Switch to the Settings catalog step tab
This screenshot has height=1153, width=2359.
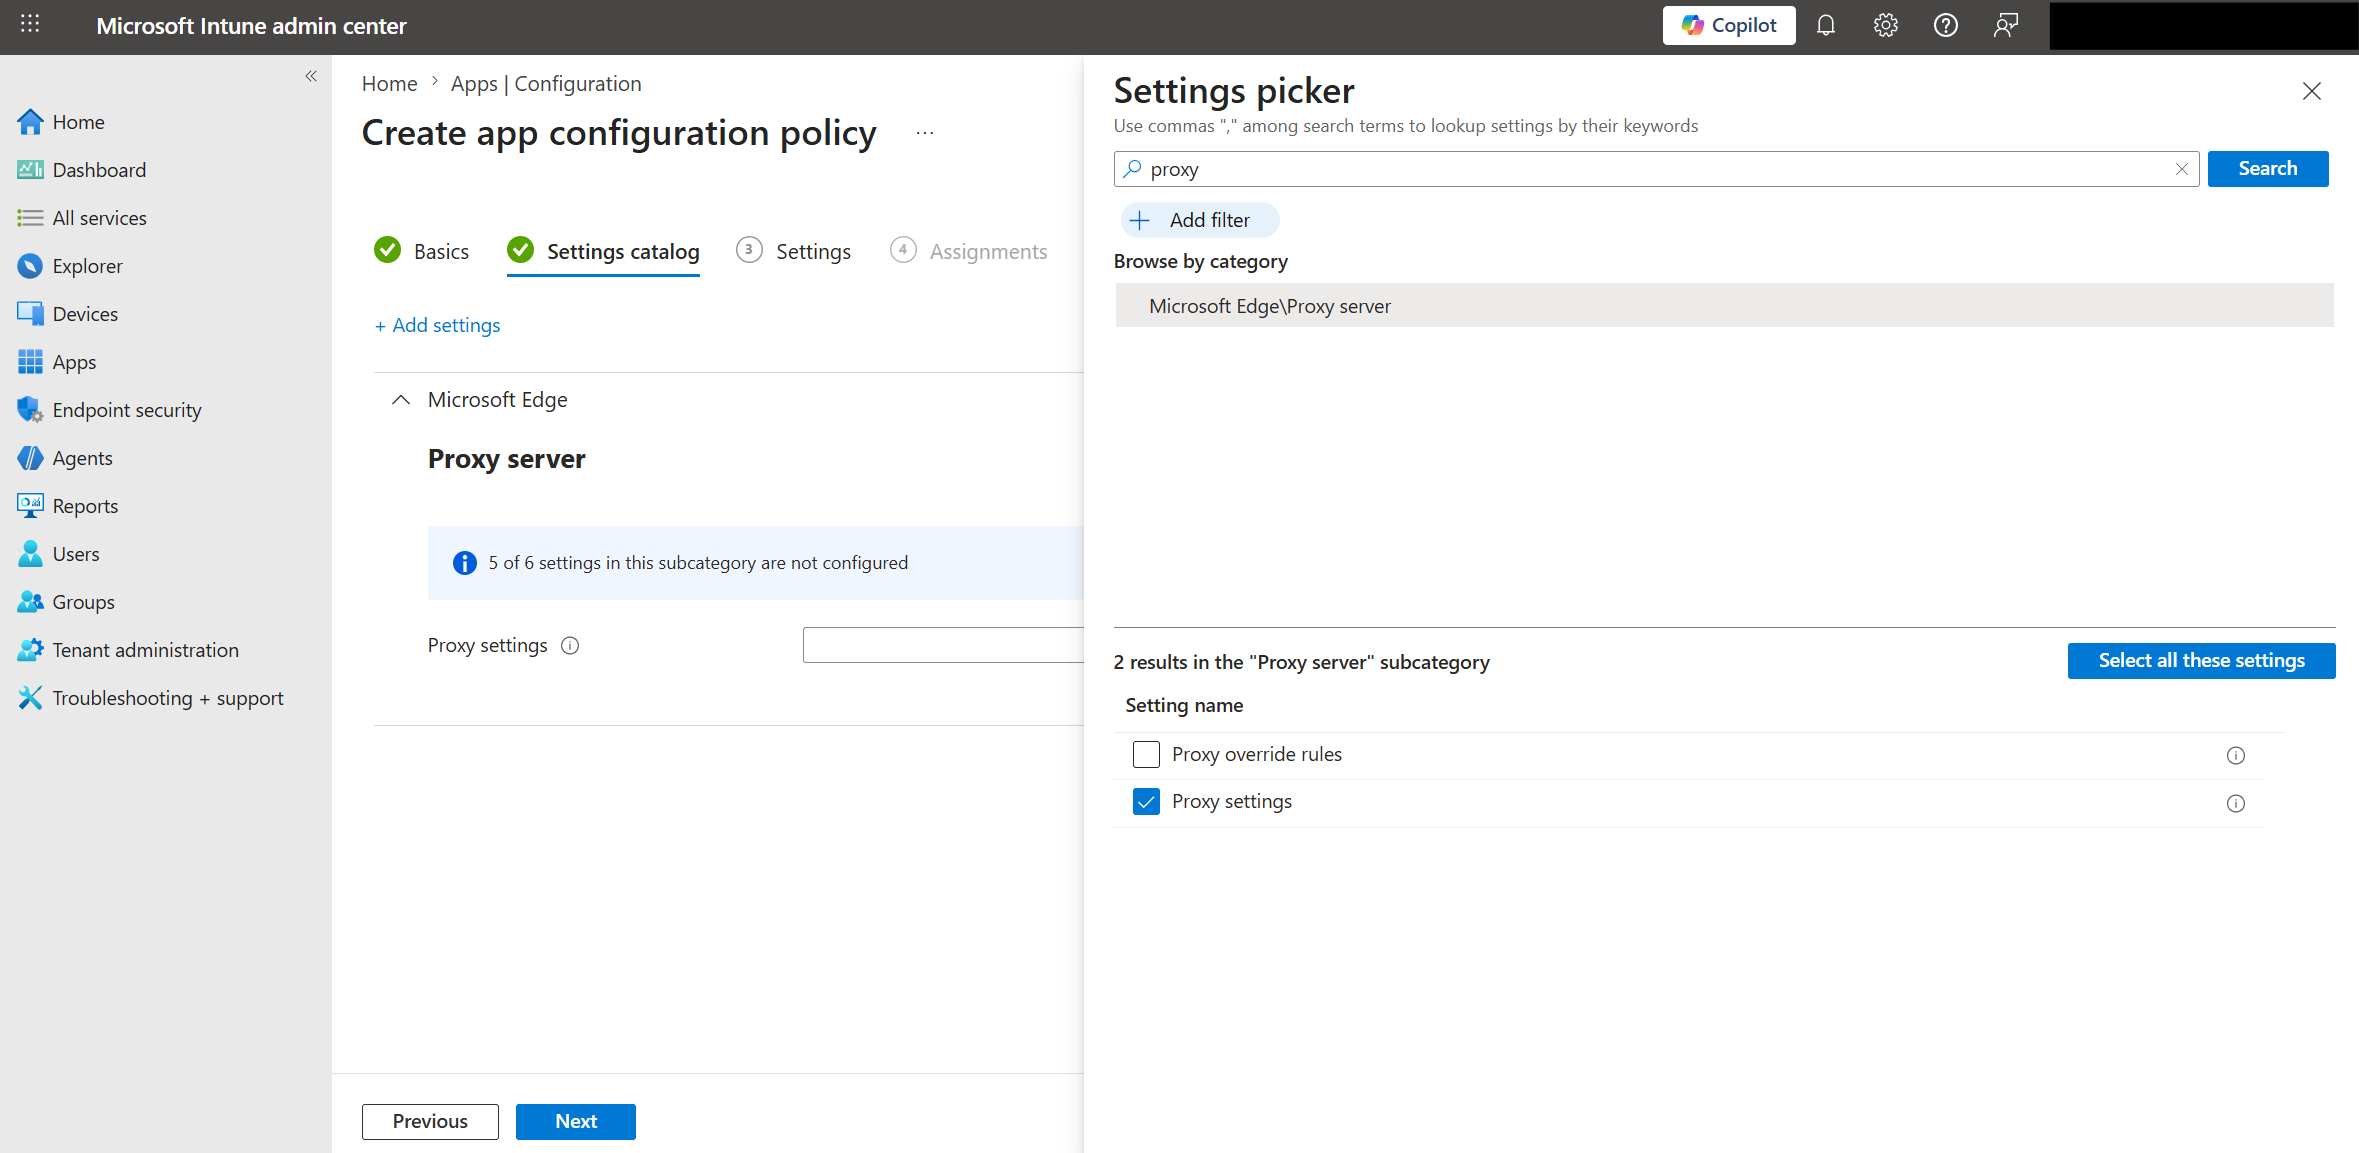[x=603, y=251]
